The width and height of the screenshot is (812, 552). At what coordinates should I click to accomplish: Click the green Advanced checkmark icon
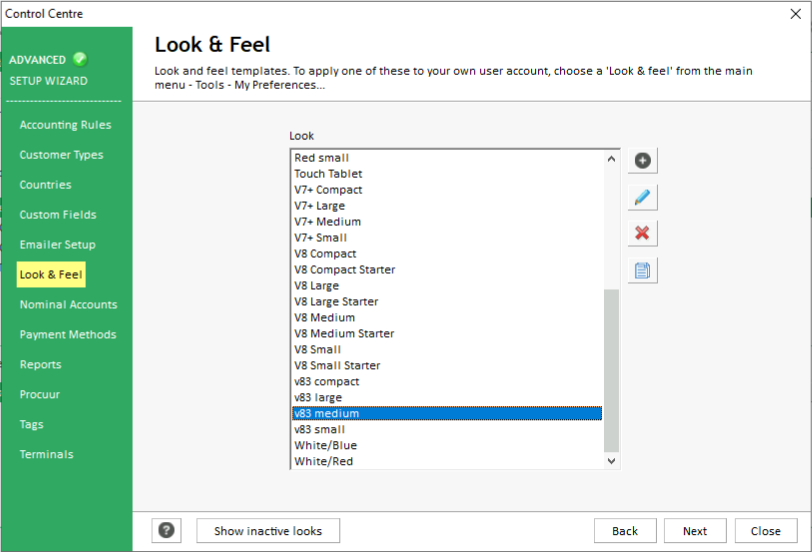pyautogui.click(x=80, y=59)
